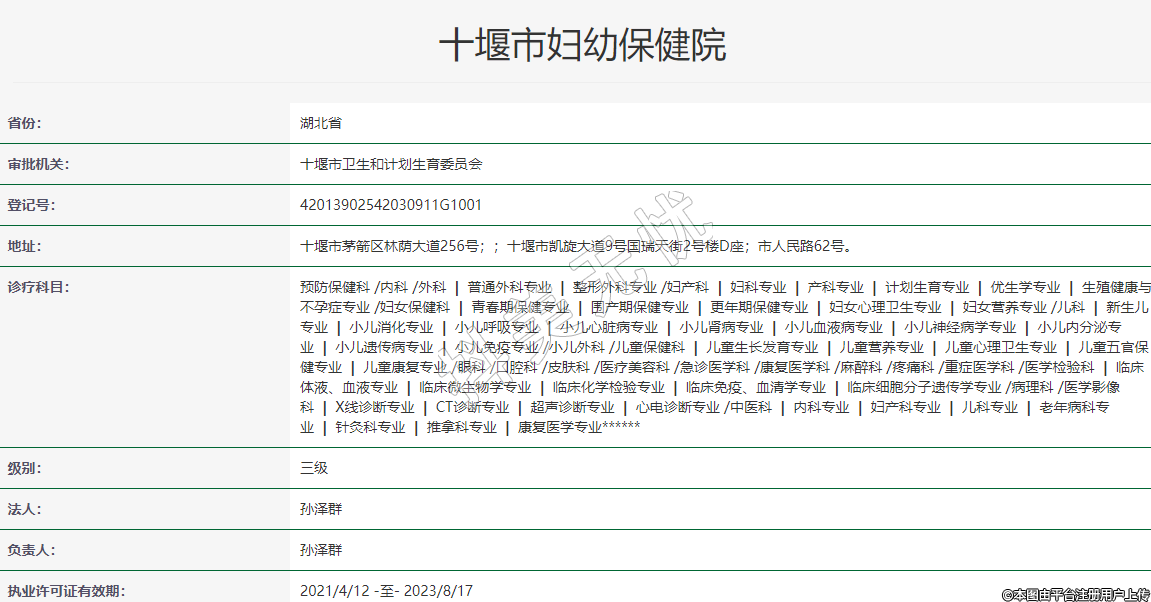Select the 诊疗科目 field label
Image resolution: width=1151 pixels, height=602 pixels.
click(x=38, y=287)
